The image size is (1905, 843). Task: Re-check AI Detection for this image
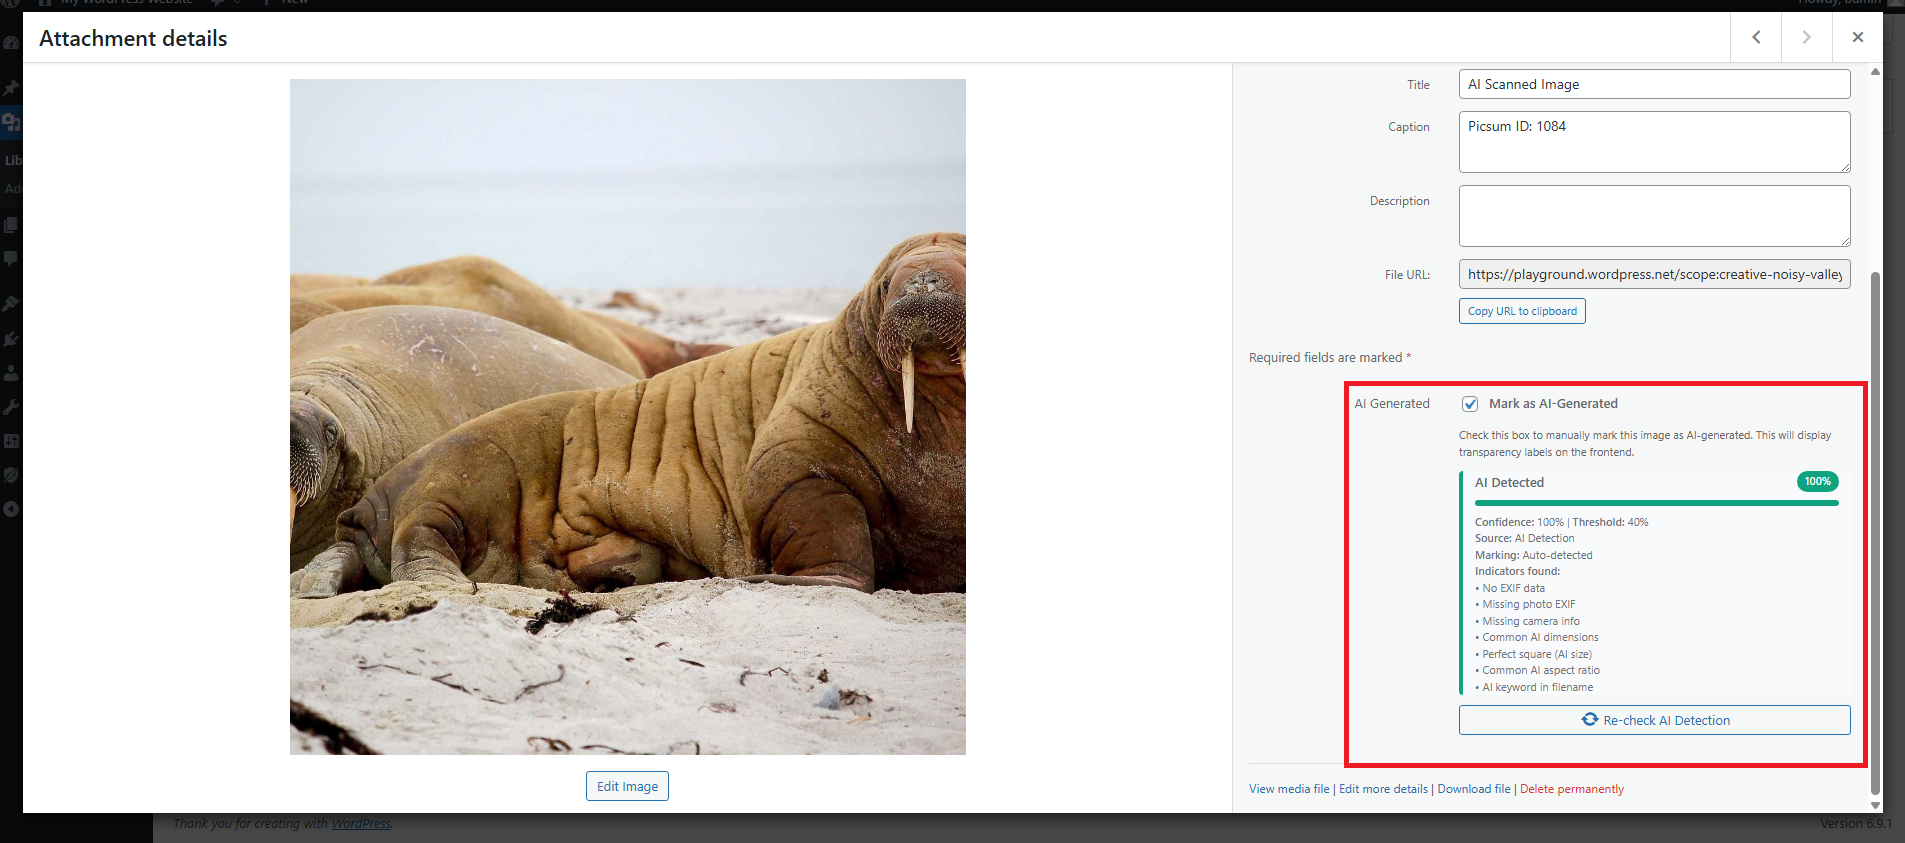[1654, 720]
